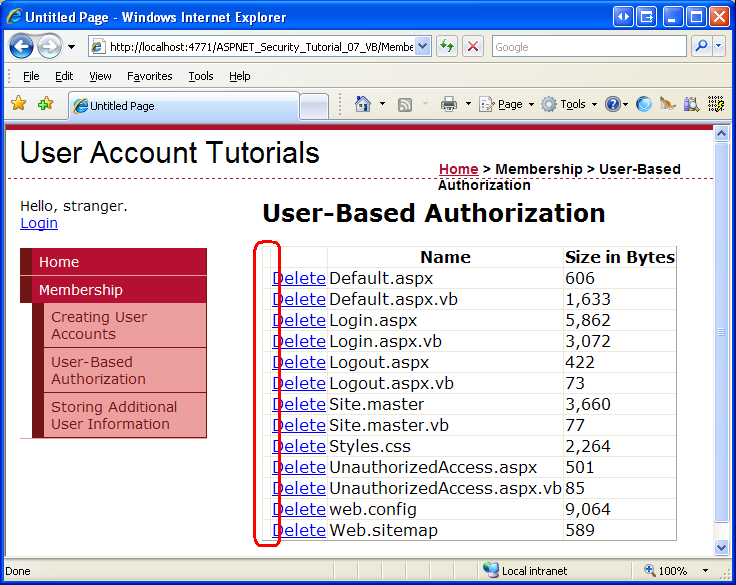The image size is (736, 585).
Task: Click the Login link
Action: point(39,223)
